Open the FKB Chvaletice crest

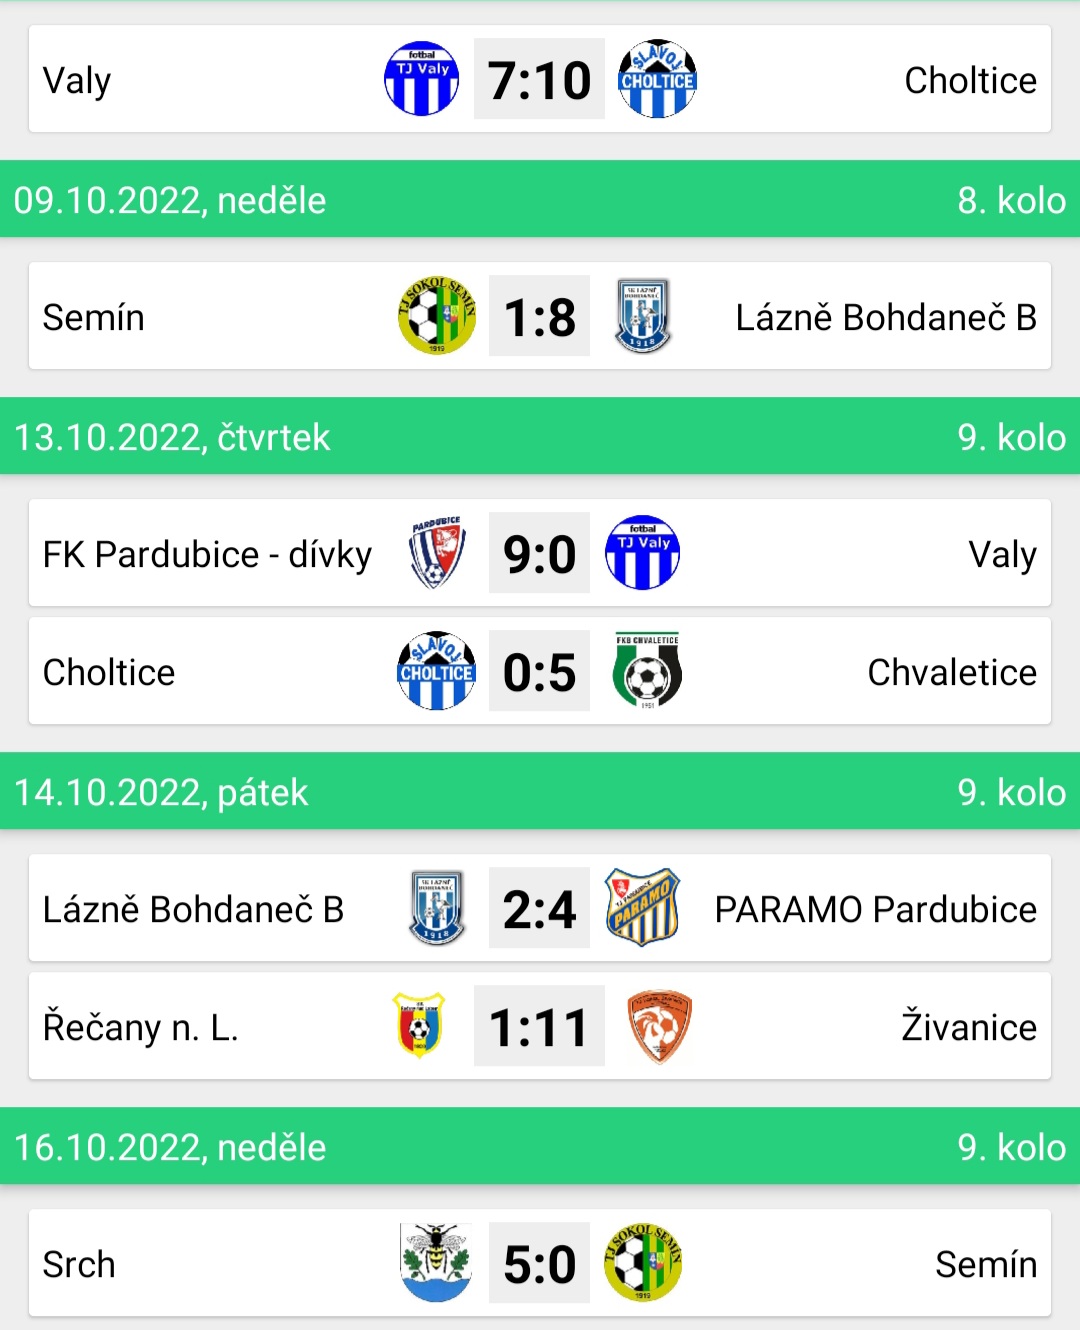647,671
